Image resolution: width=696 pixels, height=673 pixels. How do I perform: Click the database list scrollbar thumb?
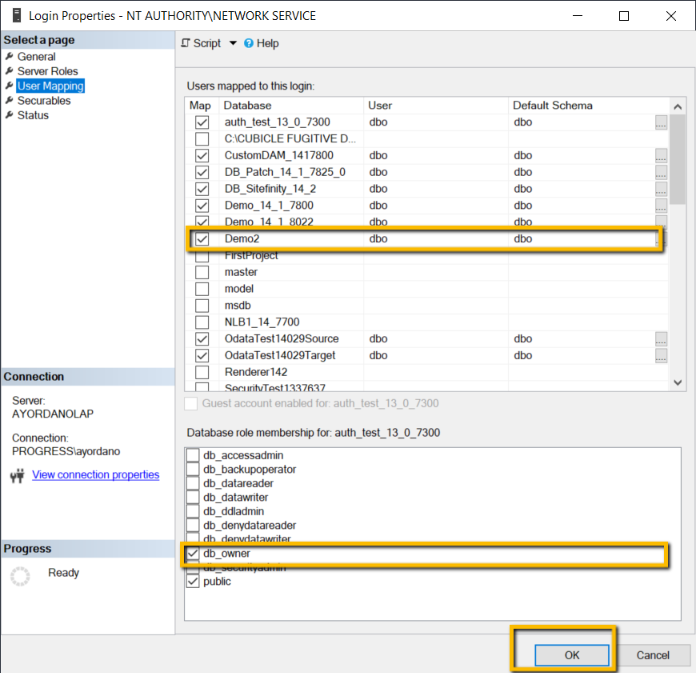pos(677,160)
